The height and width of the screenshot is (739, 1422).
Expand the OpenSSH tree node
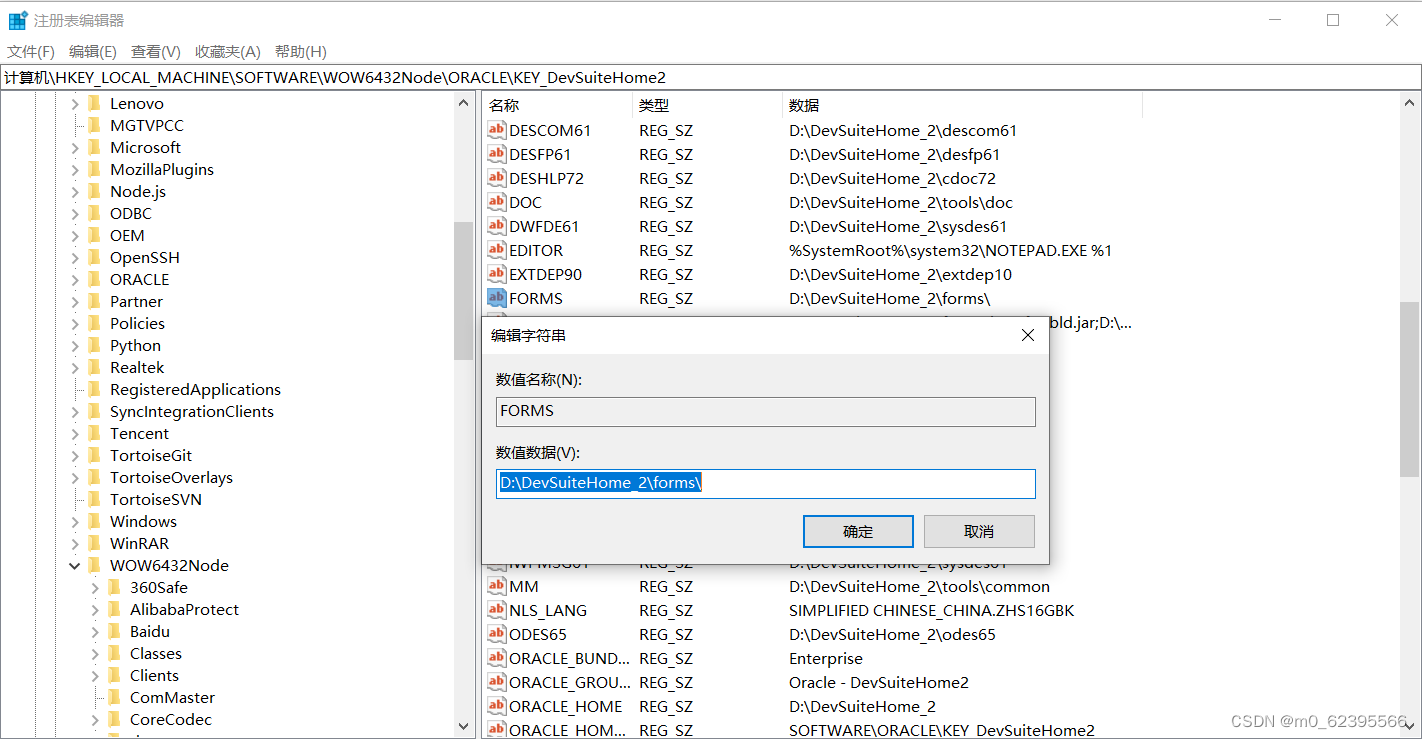[x=75, y=257]
